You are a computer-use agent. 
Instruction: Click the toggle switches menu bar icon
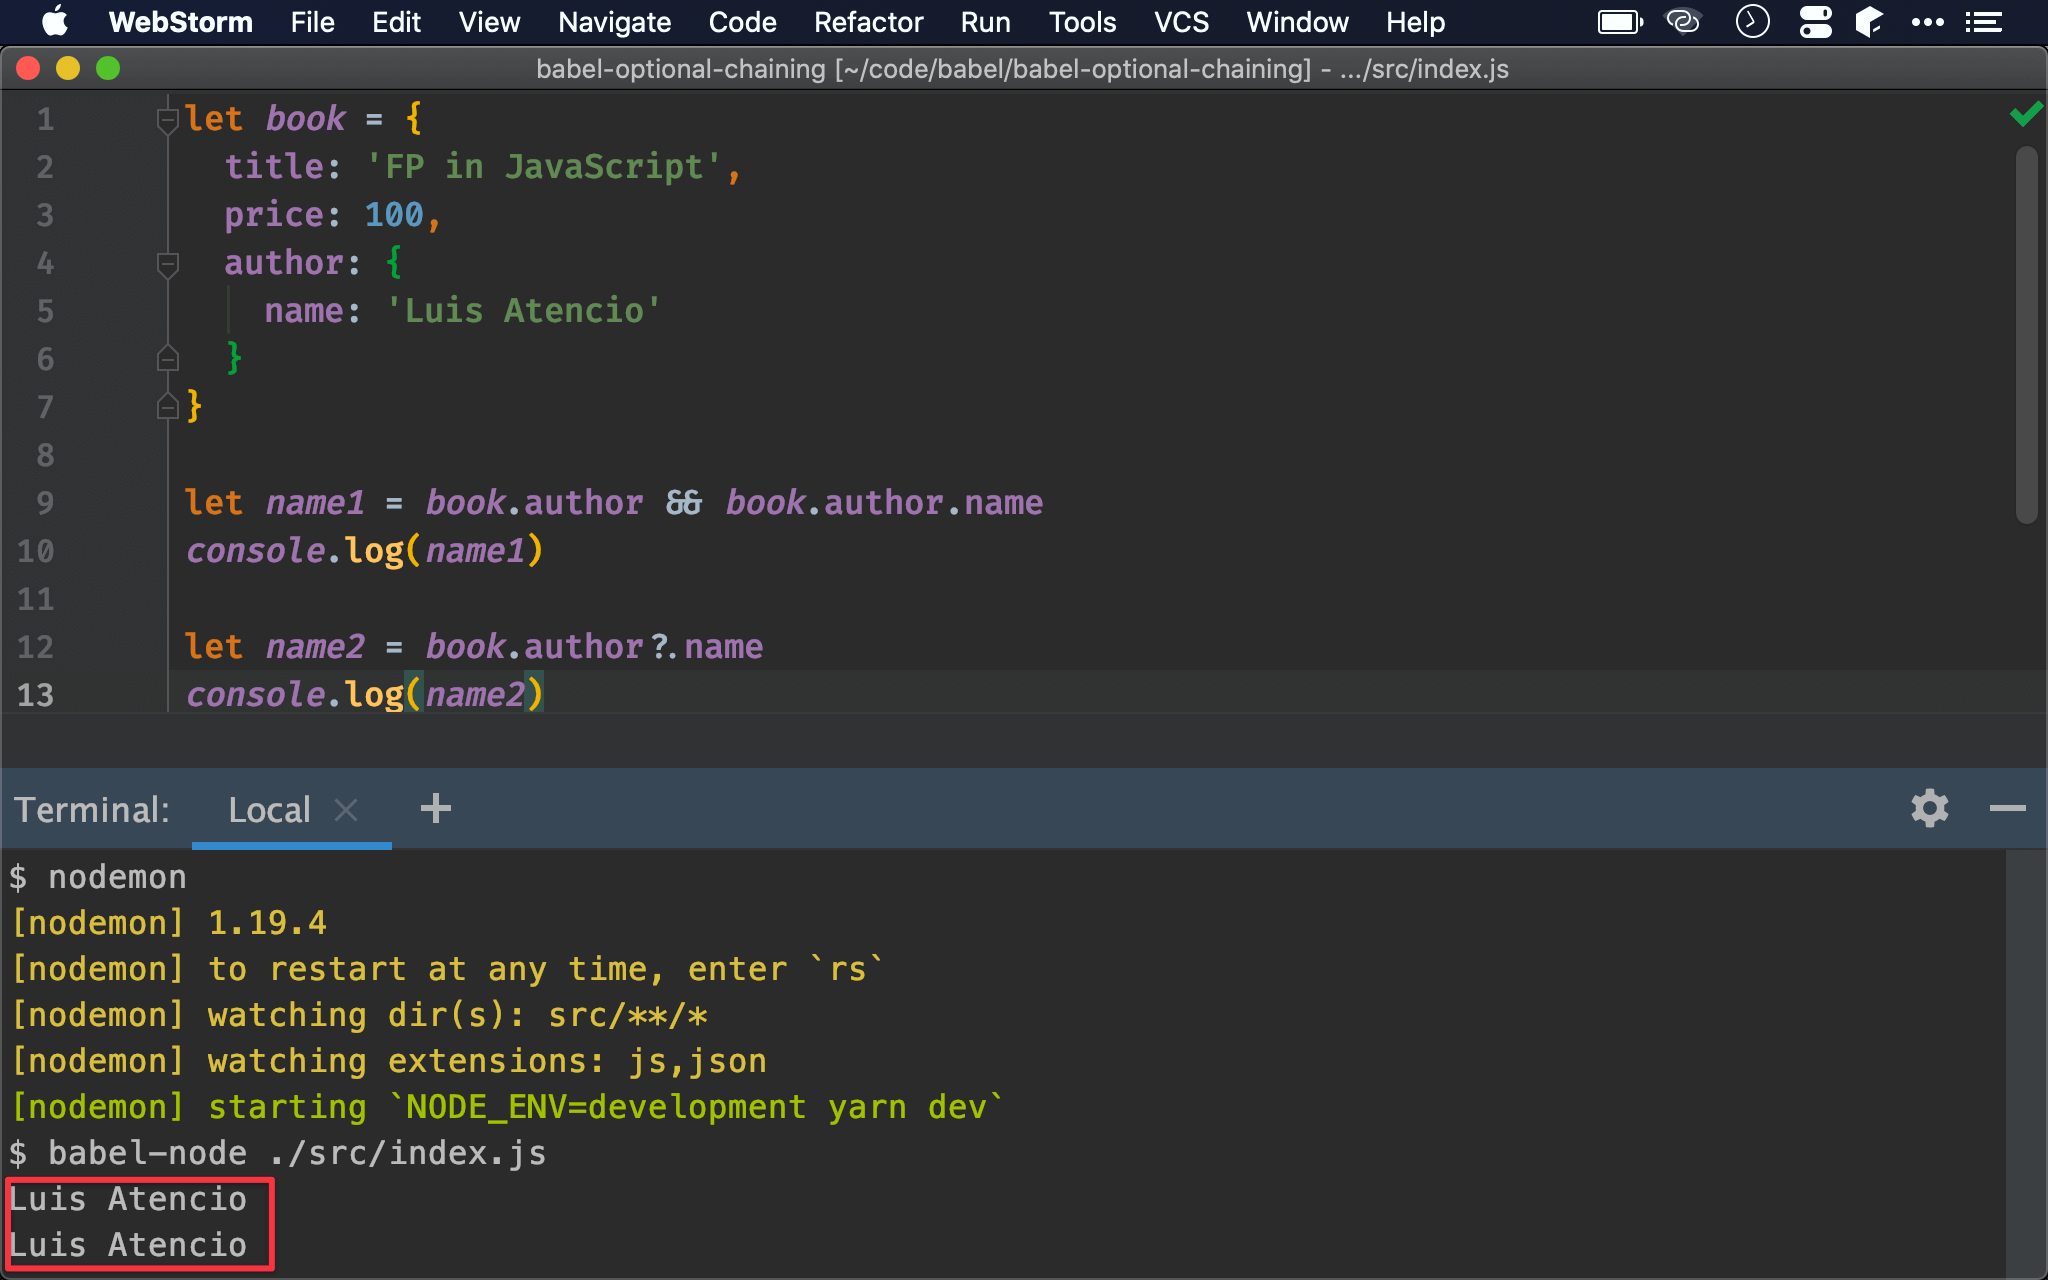(1816, 22)
